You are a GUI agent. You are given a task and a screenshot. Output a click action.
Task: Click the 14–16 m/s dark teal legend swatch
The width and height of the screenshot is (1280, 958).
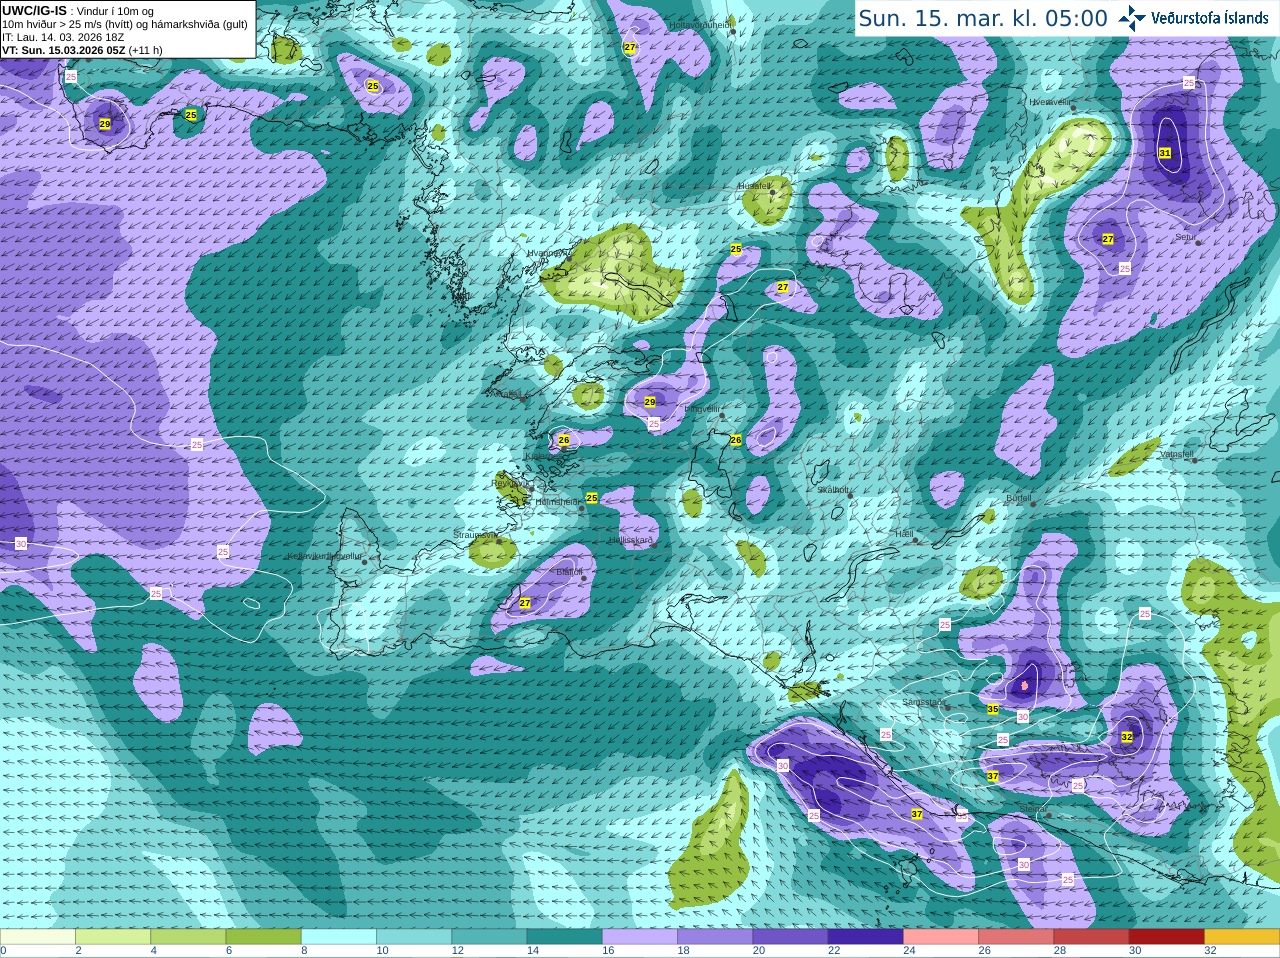click(565, 936)
